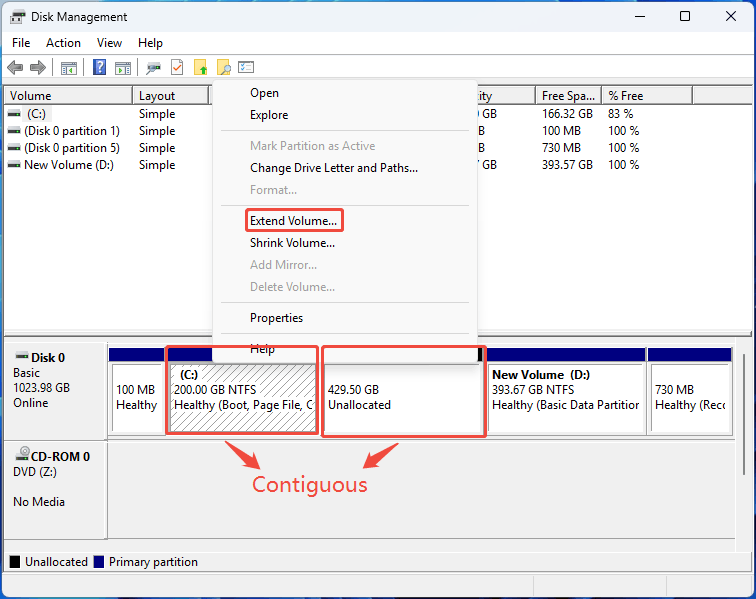Sort by the Volume column header
Viewport: 756px width, 599px height.
tap(68, 95)
